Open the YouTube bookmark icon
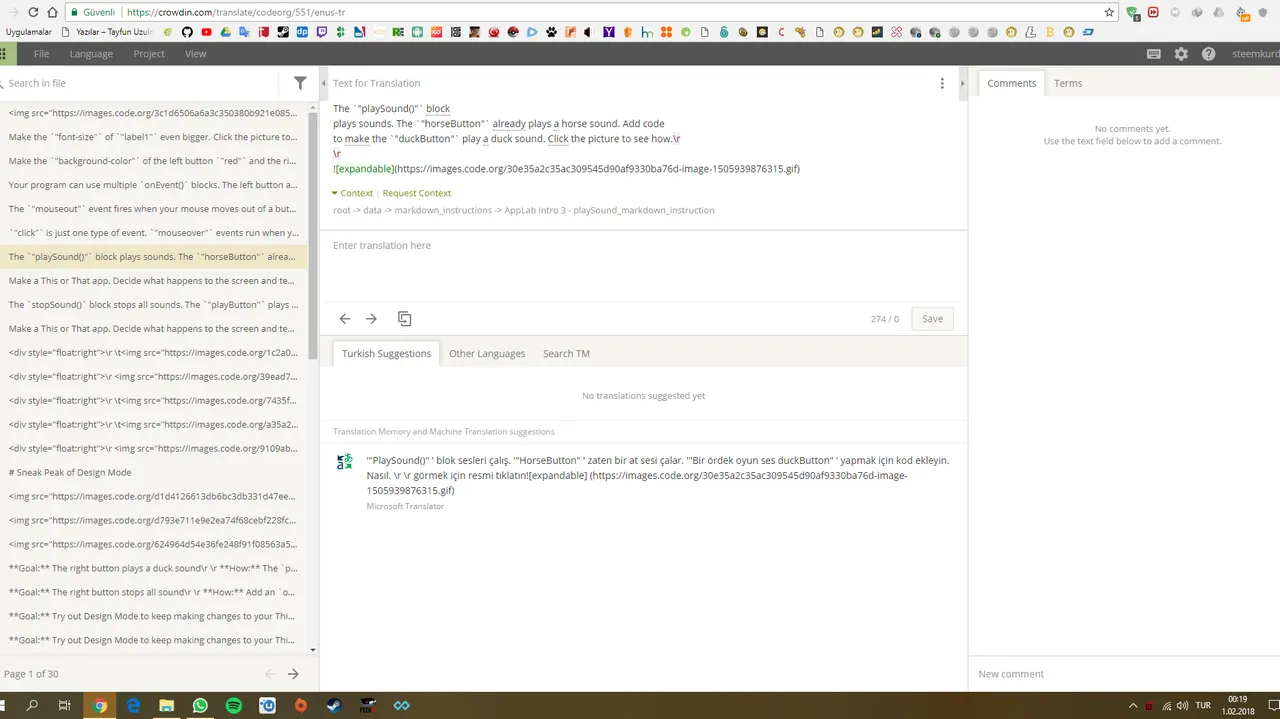1280x719 pixels. coord(206,32)
